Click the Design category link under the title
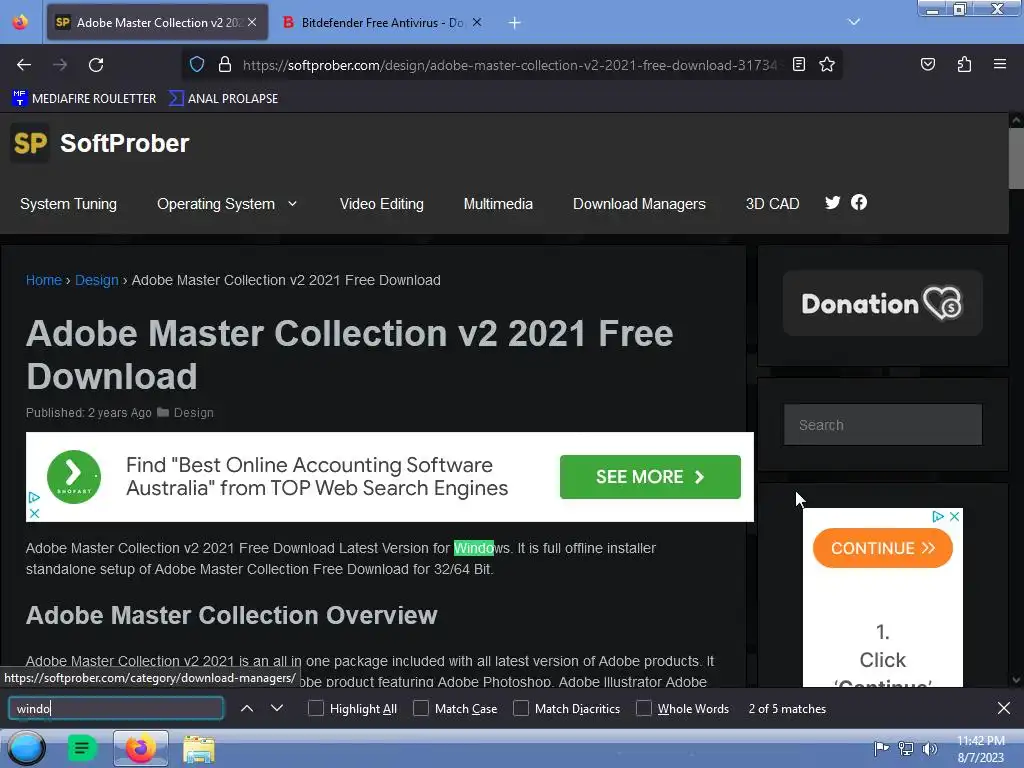Viewport: 1024px width, 768px height. [x=193, y=413]
